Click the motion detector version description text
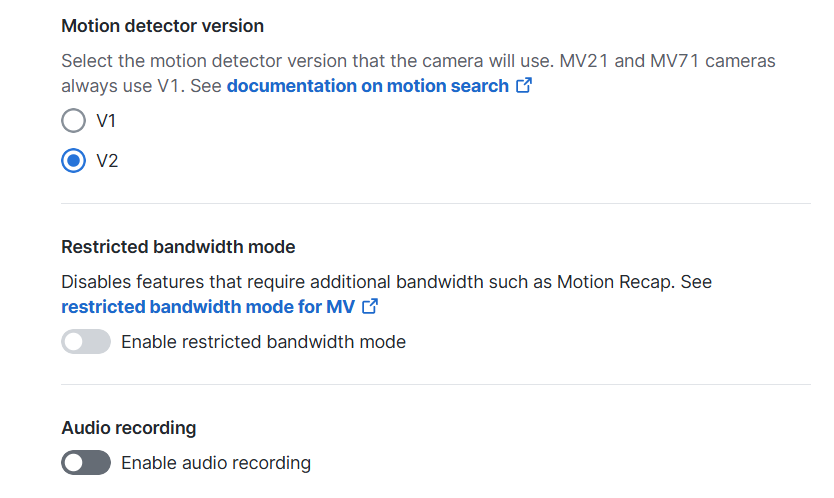Viewport: 834px width, 498px height. point(418,73)
